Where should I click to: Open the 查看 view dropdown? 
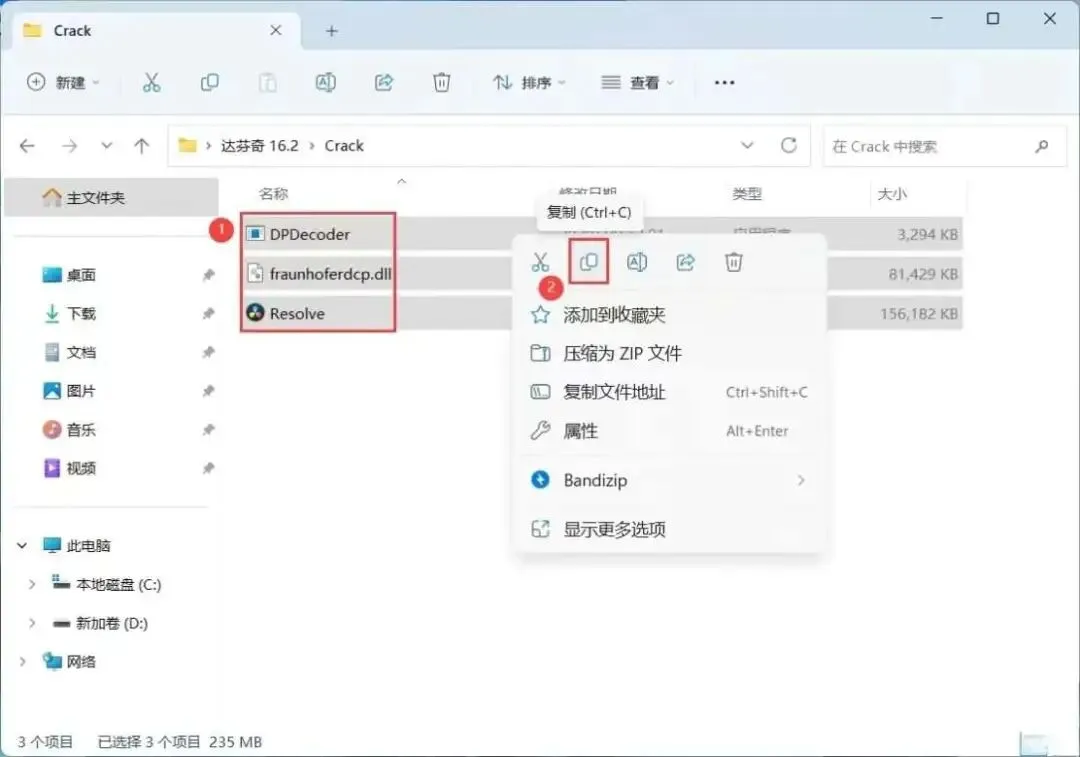637,83
